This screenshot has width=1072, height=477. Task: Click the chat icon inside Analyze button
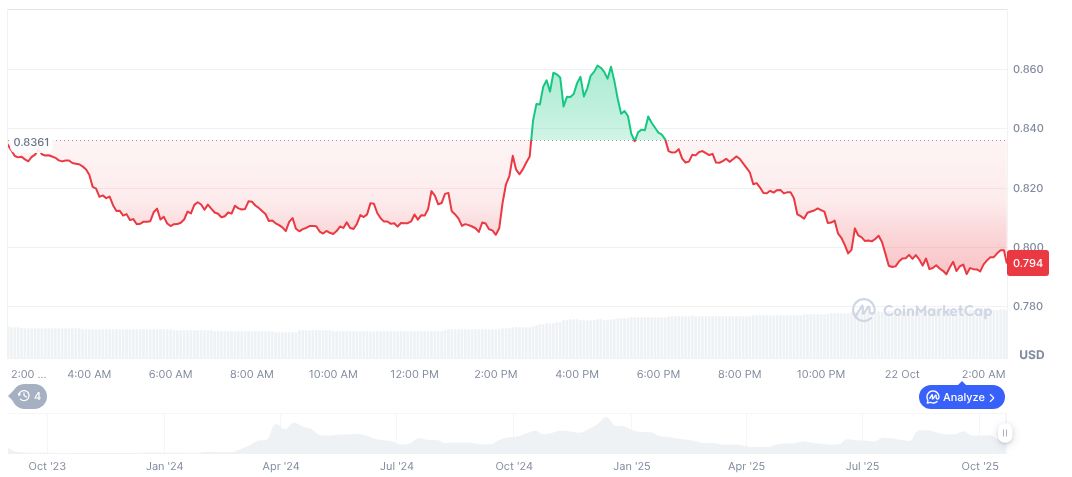pos(933,397)
